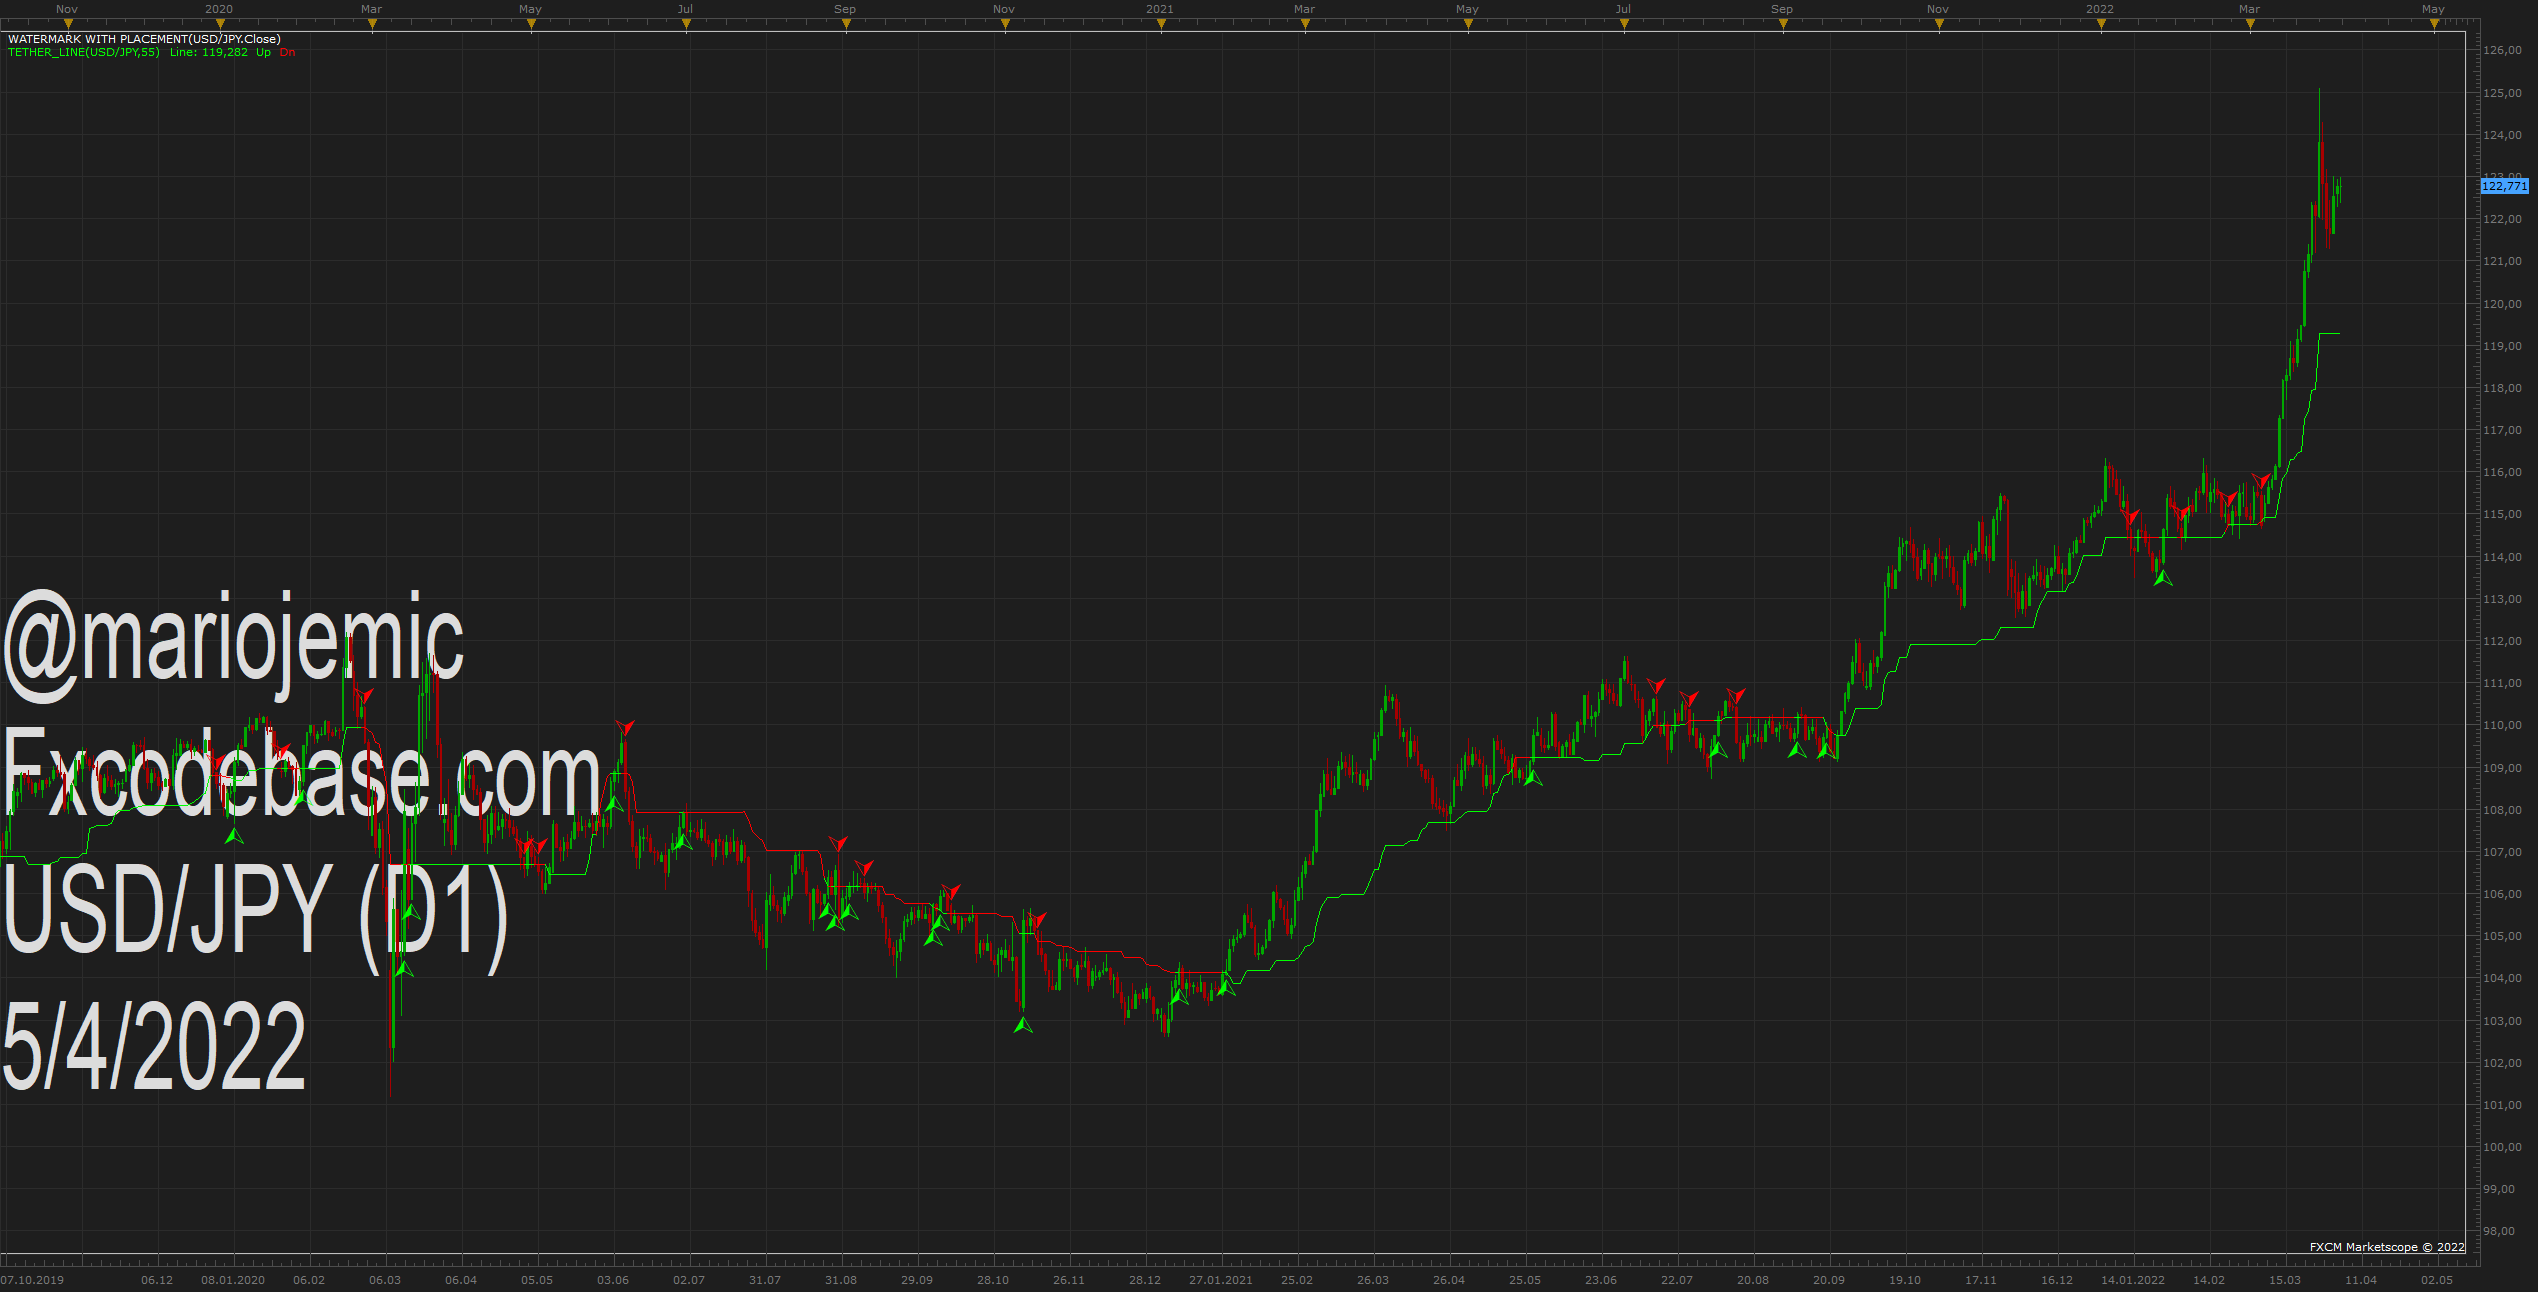Click the 06.03 date axis label

pyautogui.click(x=385, y=1280)
